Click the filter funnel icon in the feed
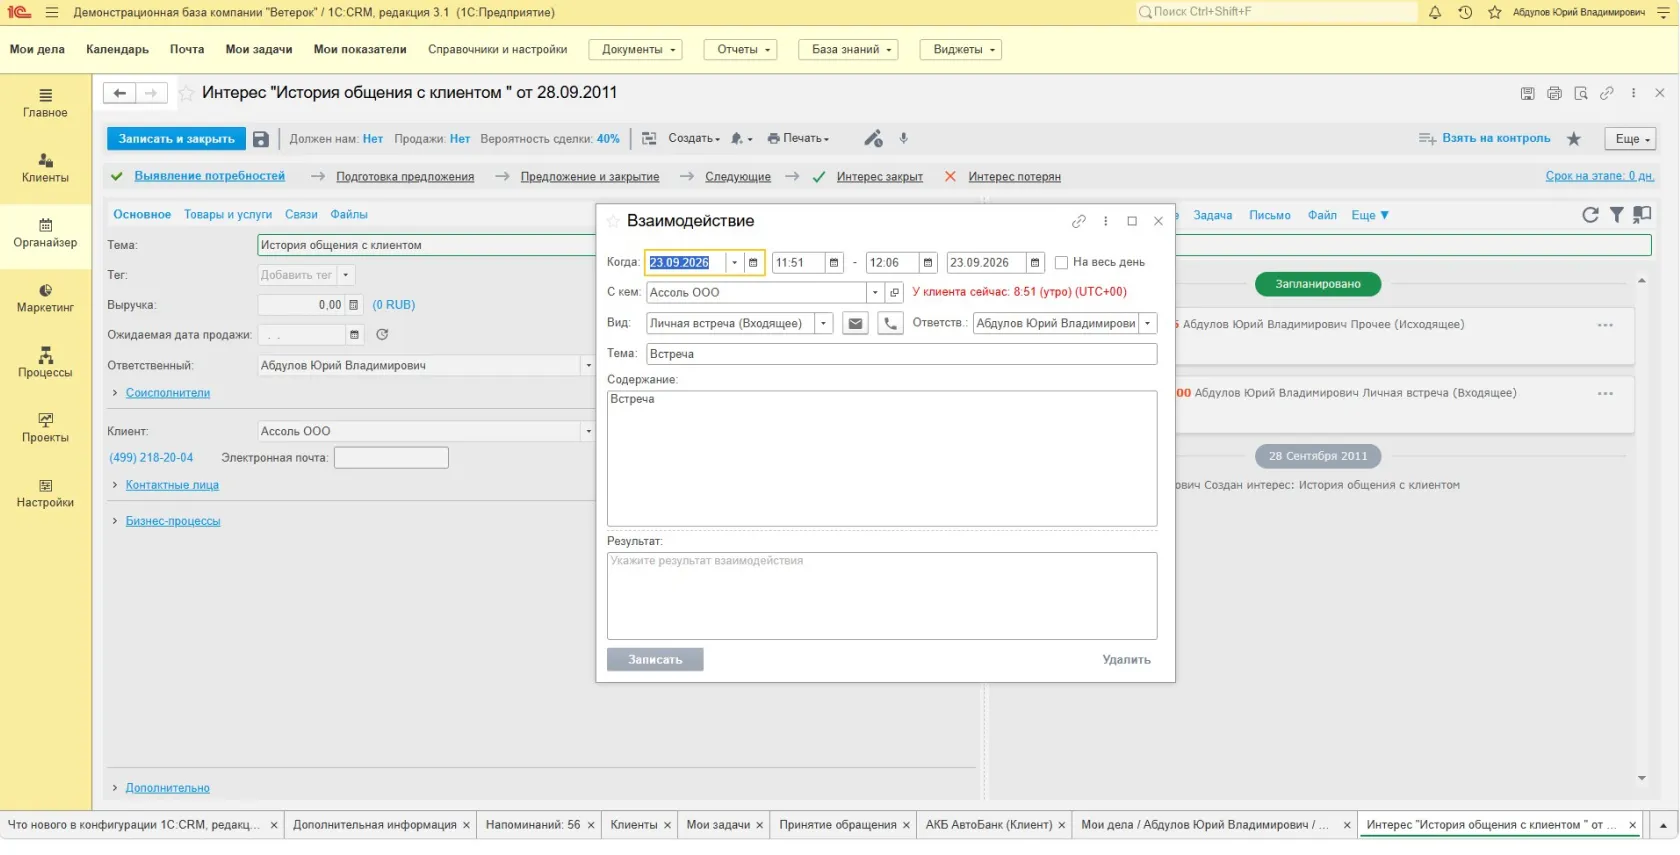 coord(1617,215)
